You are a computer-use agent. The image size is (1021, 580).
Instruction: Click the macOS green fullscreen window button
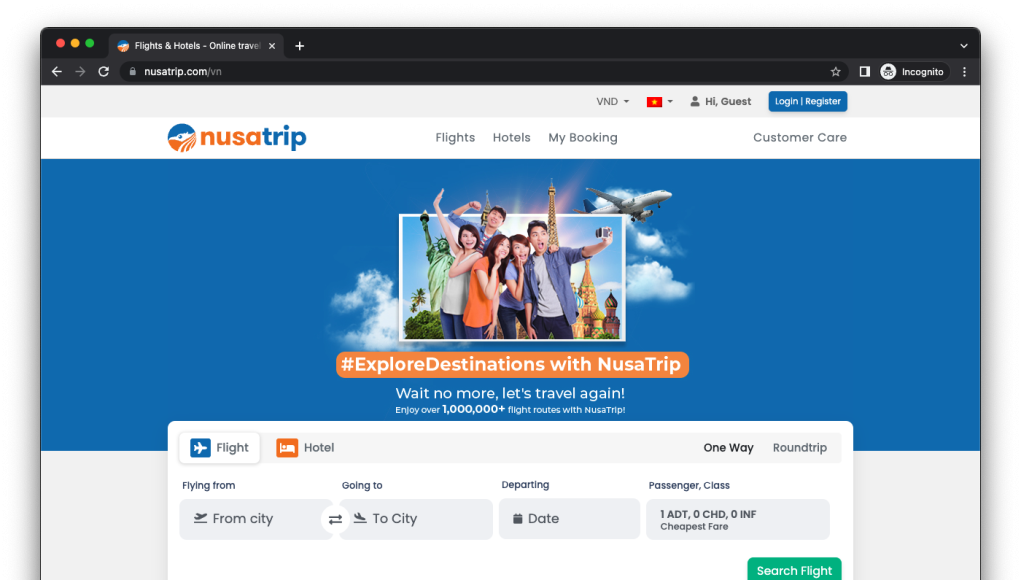point(90,43)
